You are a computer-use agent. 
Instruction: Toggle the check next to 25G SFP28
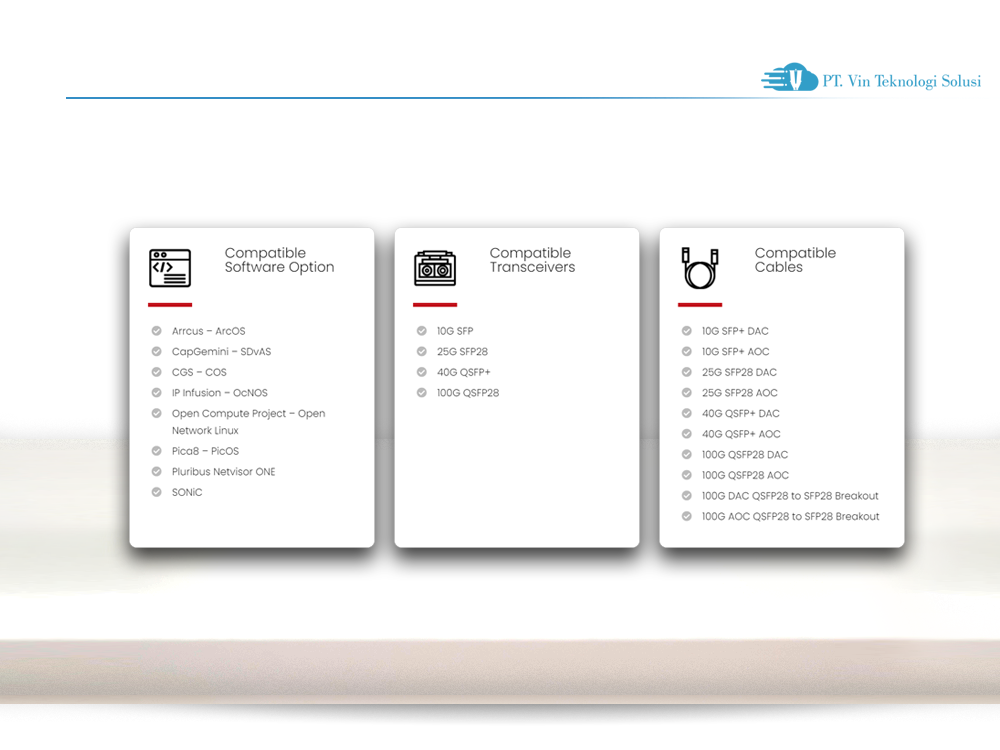click(x=421, y=351)
